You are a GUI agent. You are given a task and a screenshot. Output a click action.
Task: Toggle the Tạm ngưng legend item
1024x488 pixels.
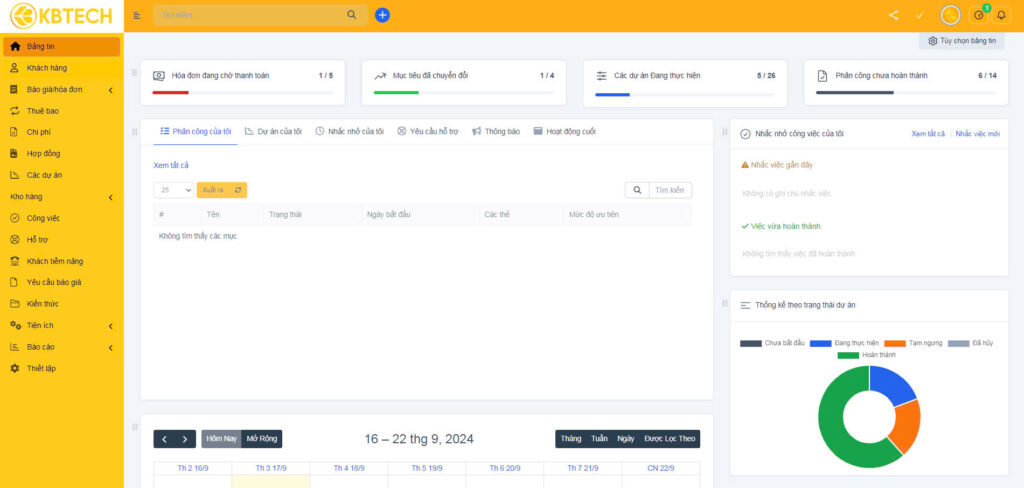click(x=910, y=343)
